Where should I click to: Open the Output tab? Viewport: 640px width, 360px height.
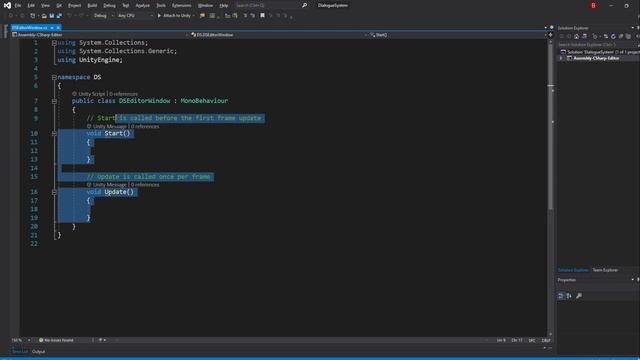(39, 351)
